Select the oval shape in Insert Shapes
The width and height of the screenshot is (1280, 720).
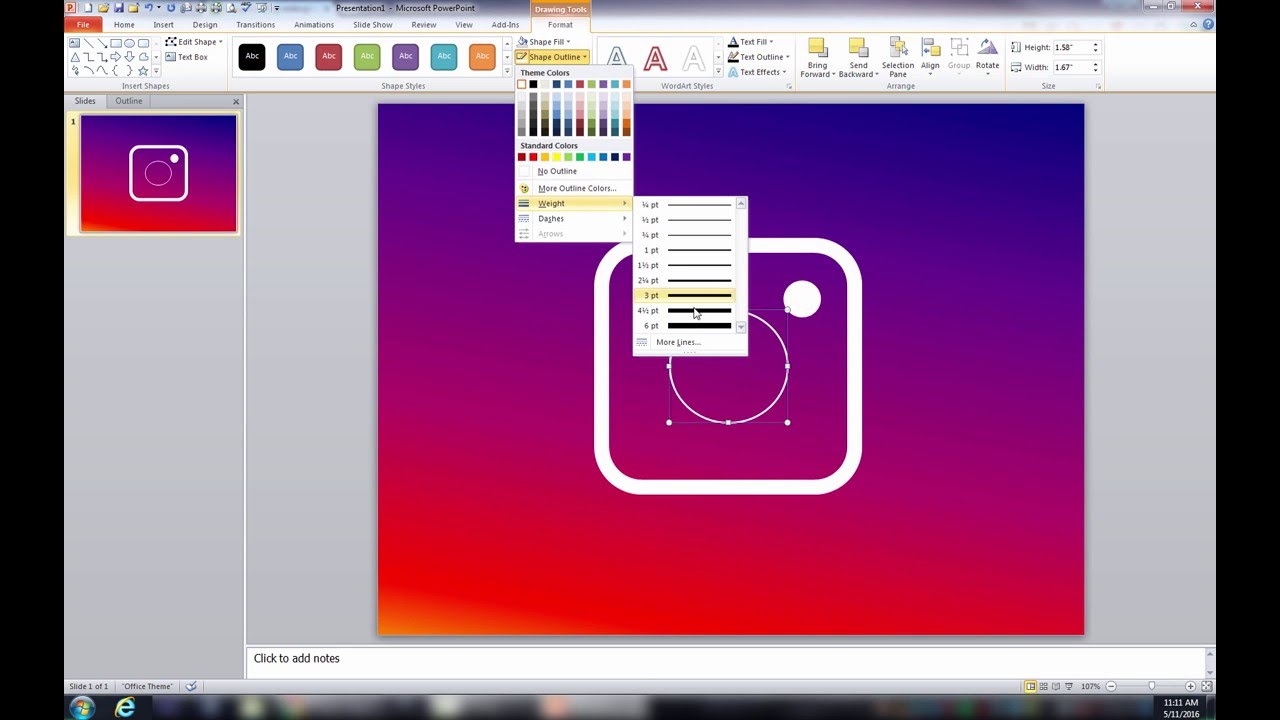pos(130,43)
